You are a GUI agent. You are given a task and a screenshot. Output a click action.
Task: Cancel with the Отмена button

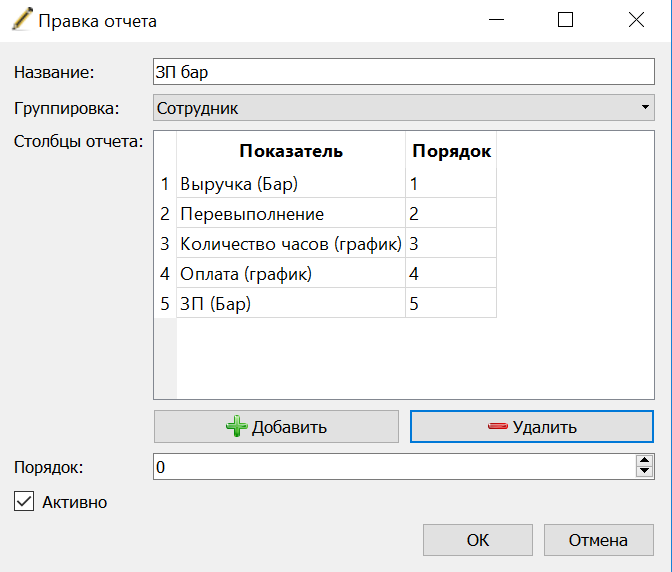tap(599, 540)
